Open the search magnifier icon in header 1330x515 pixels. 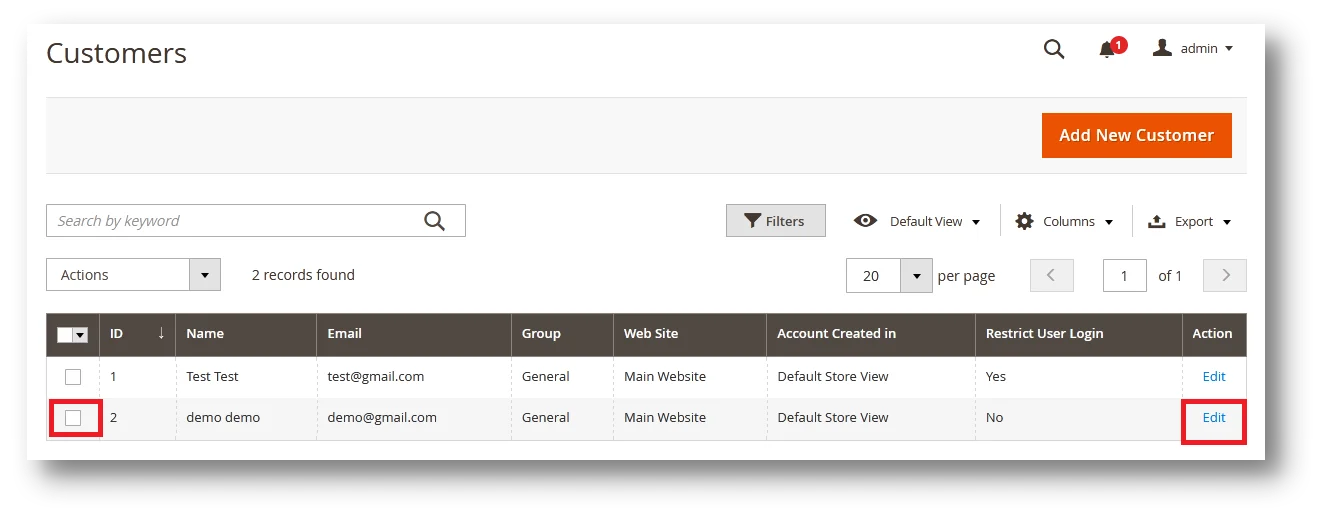pos(1054,49)
